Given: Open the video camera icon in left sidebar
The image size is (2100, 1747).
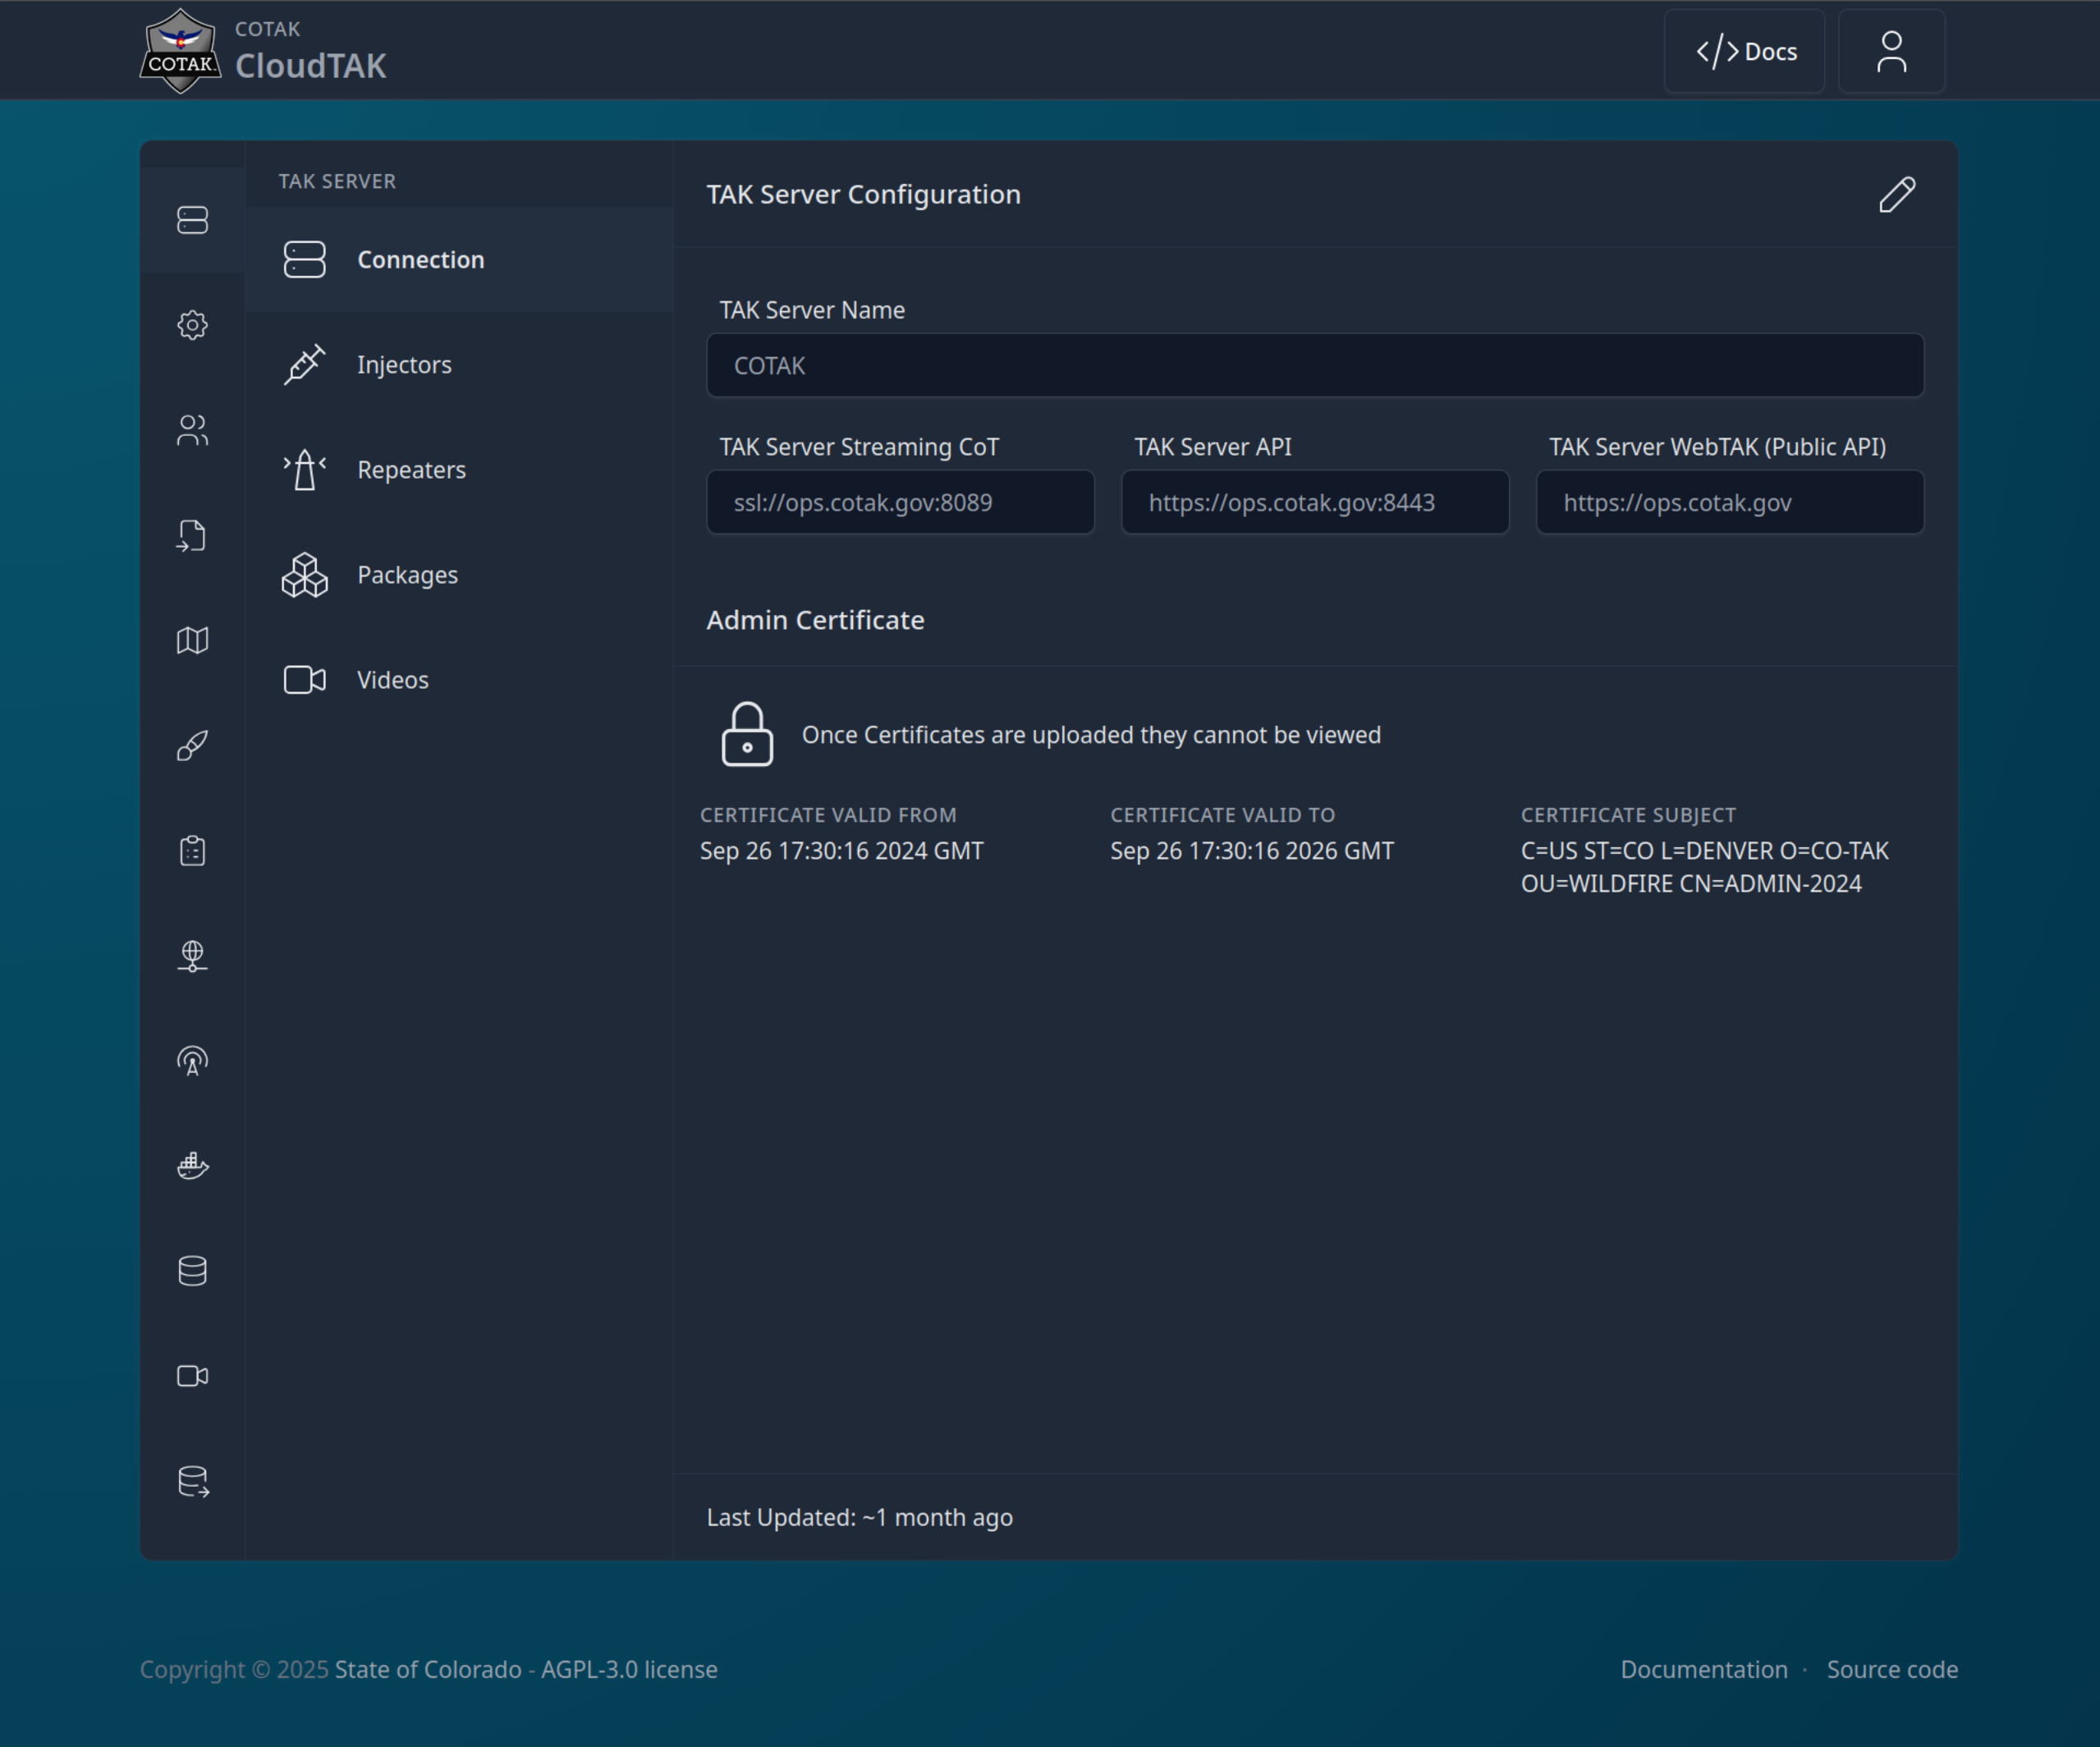Looking at the screenshot, I should (x=192, y=1376).
